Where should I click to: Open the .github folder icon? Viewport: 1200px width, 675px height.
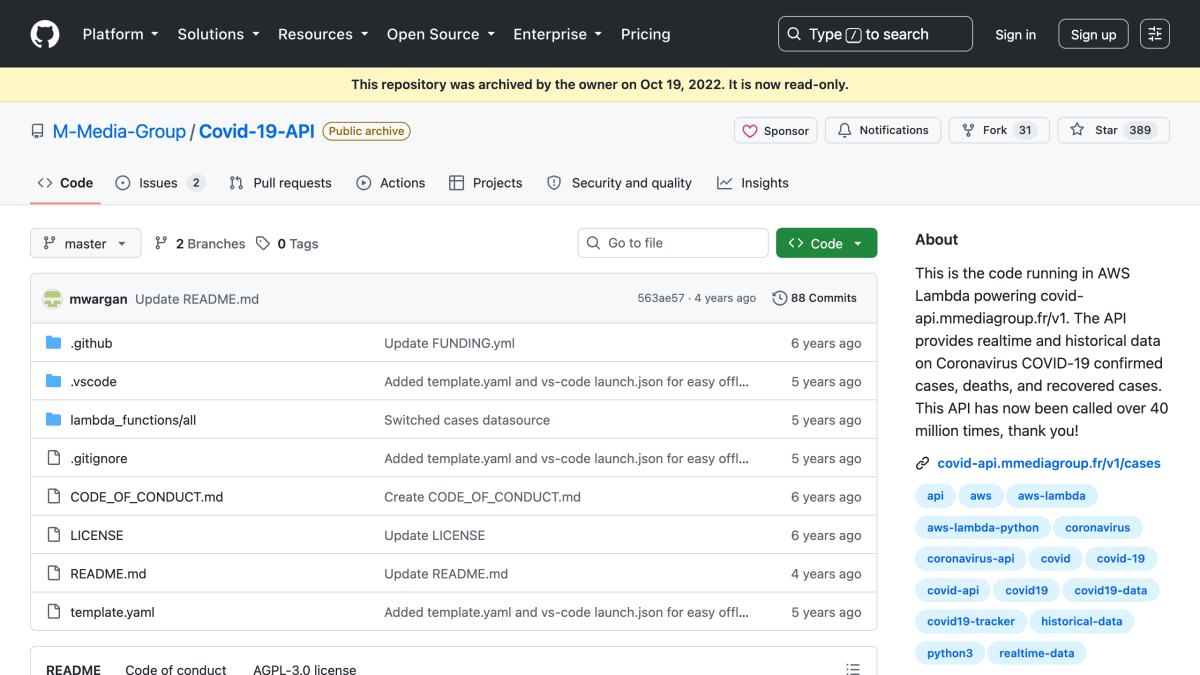click(x=54, y=343)
